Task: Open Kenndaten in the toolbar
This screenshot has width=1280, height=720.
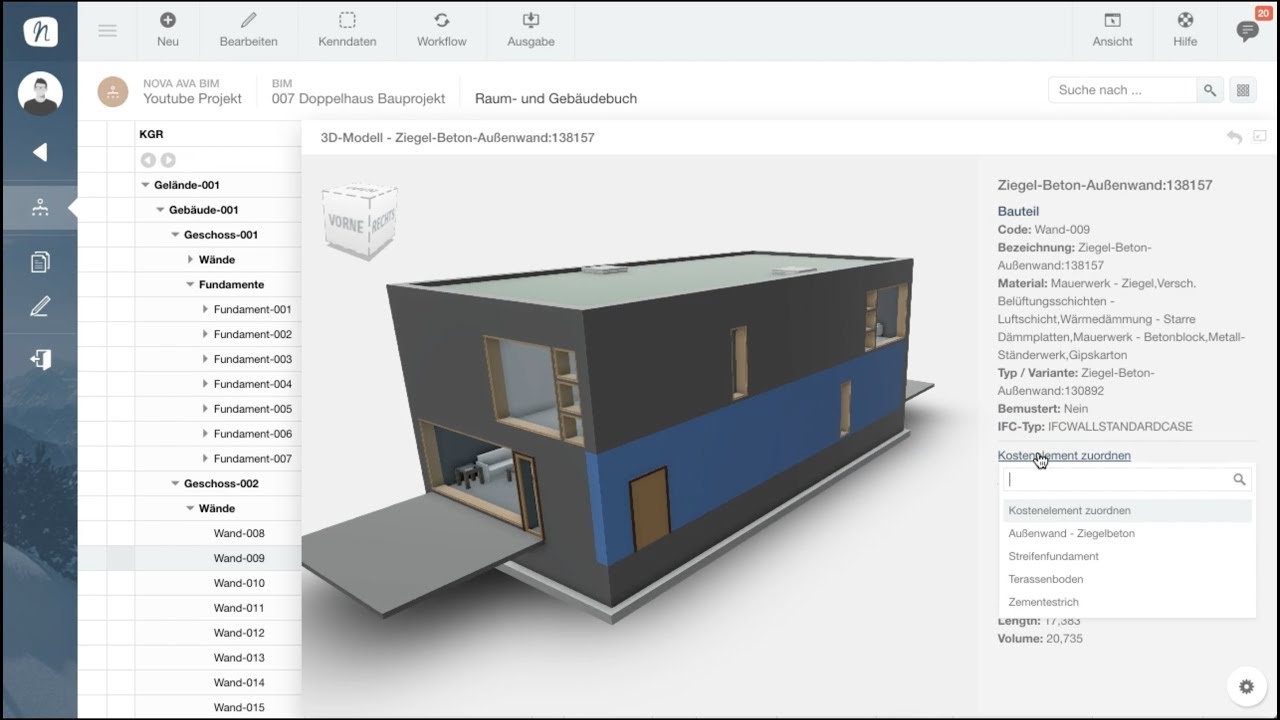Action: point(347,30)
